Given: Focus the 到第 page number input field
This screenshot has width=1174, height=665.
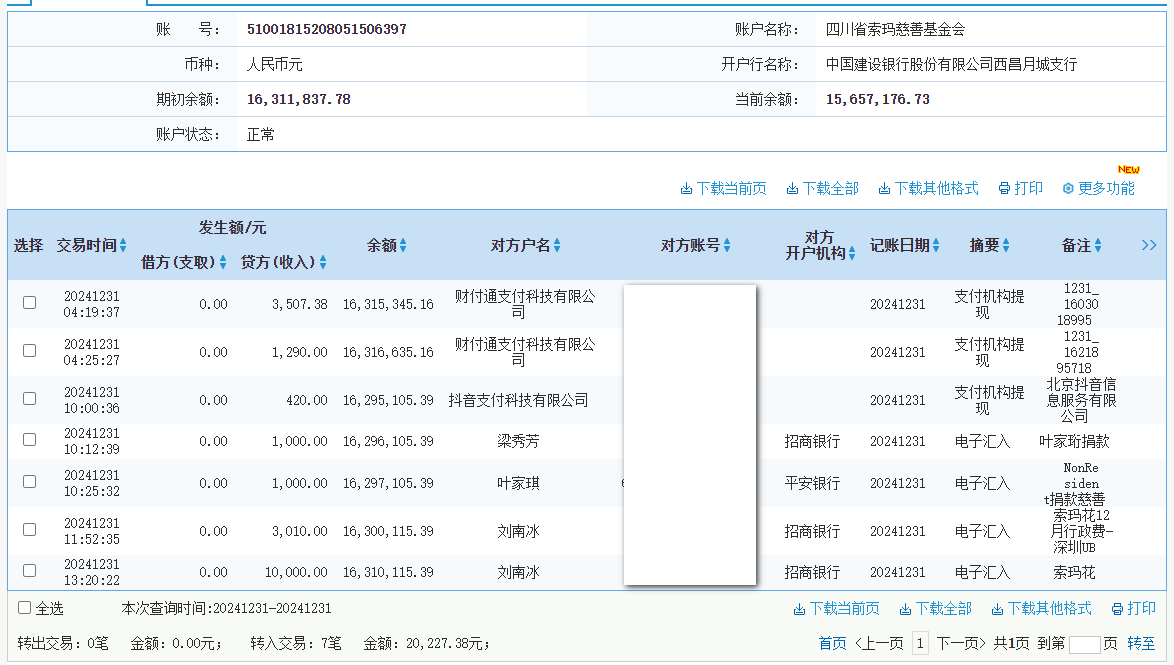Looking at the screenshot, I should pos(1084,644).
